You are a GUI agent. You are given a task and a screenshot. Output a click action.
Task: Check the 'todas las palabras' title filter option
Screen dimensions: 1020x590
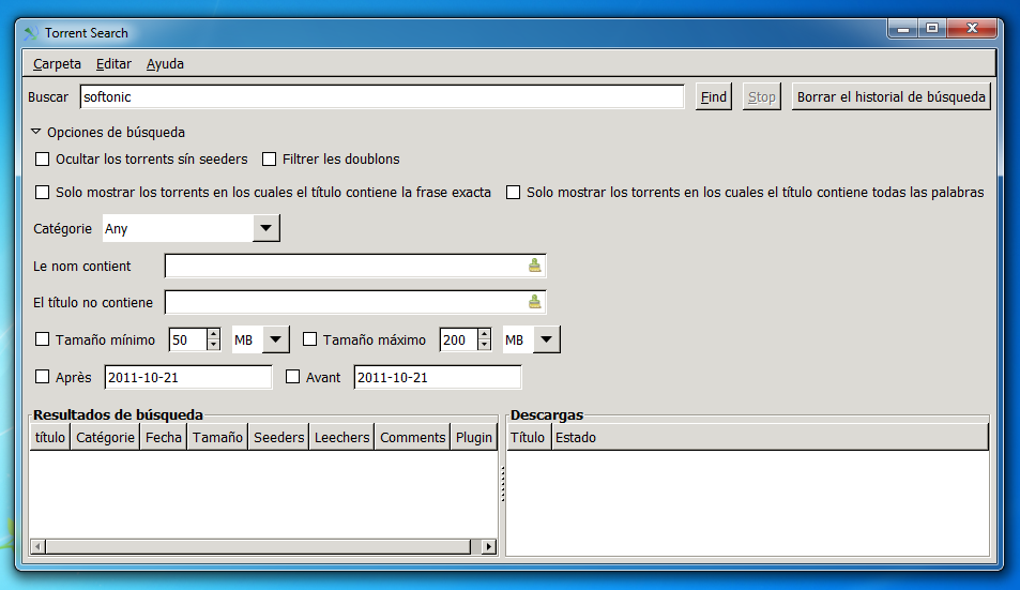513,192
